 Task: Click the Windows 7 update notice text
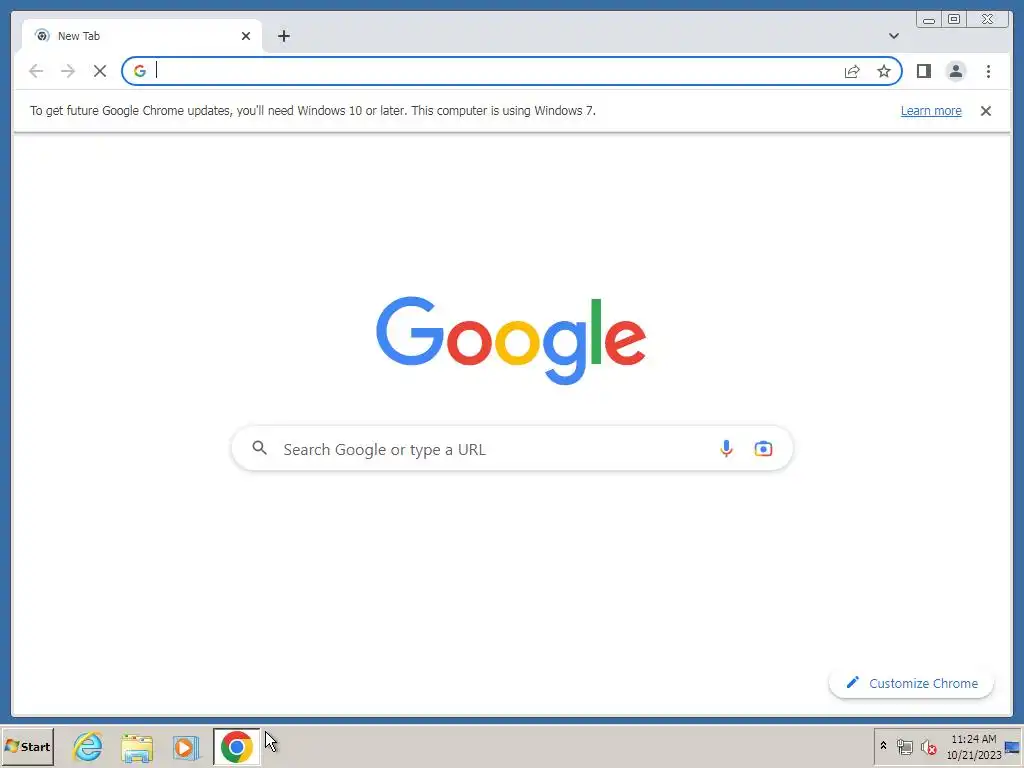(x=313, y=111)
